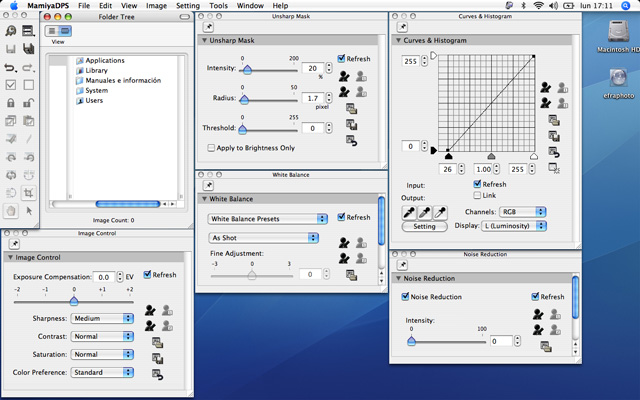Open the Edit menu
Image resolution: width=640 pixels, height=400 pixels.
coord(105,6)
